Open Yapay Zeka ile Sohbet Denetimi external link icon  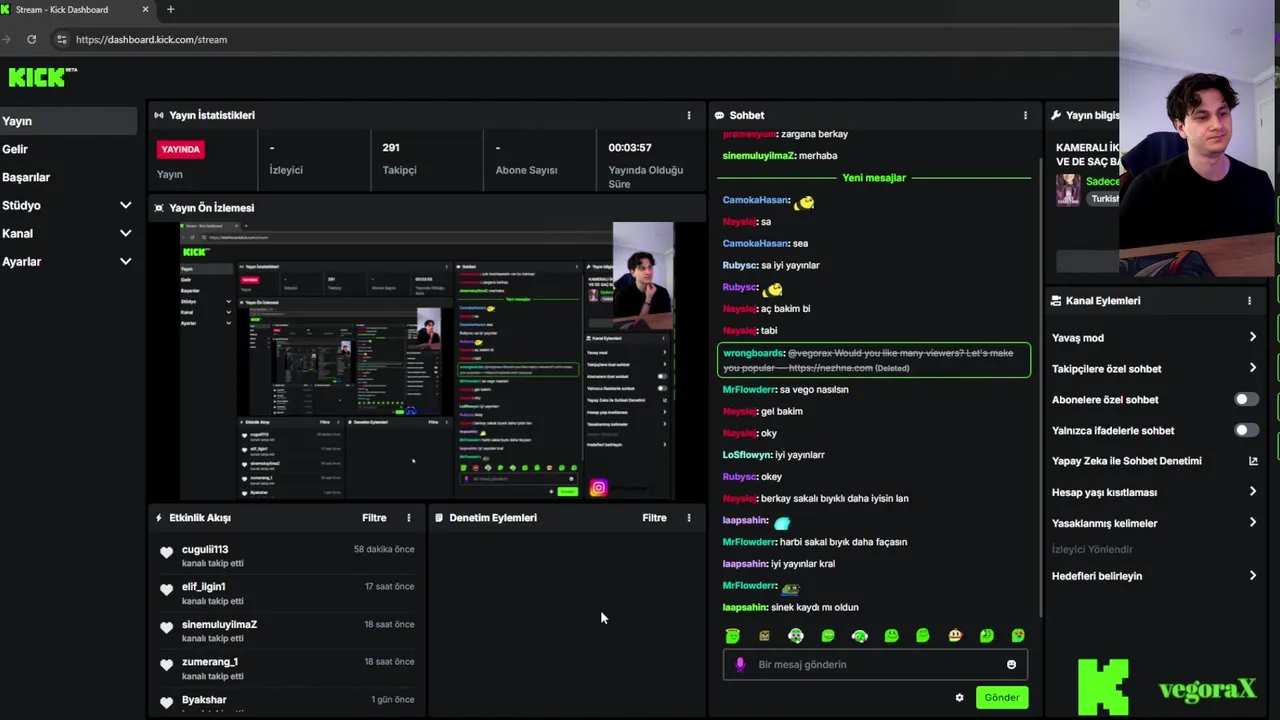(x=1253, y=461)
